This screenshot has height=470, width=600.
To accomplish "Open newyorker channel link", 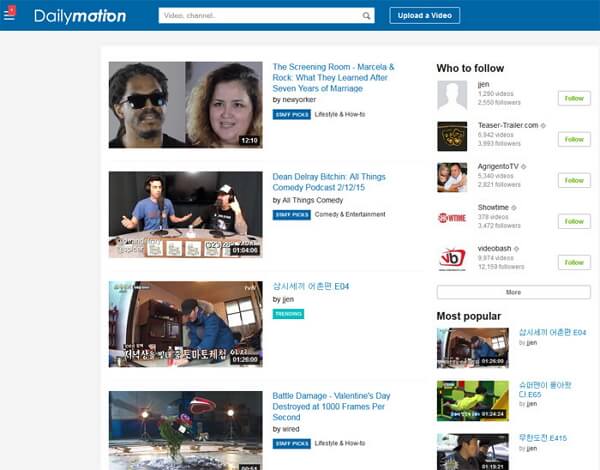I will click(x=299, y=100).
